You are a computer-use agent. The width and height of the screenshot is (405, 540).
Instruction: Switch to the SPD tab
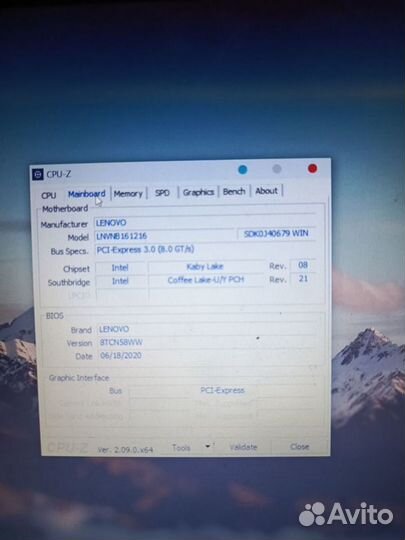click(162, 193)
